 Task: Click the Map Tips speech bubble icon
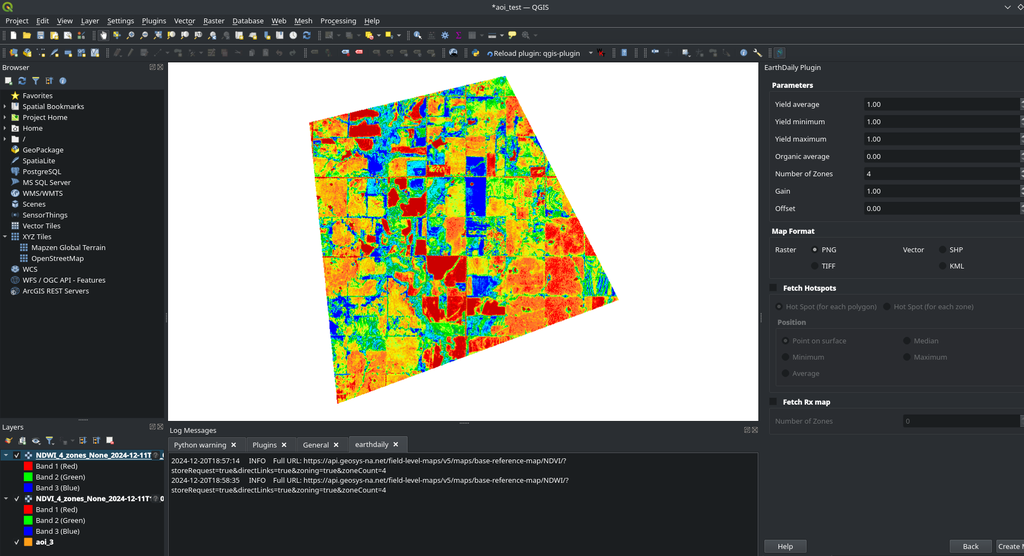(x=512, y=35)
